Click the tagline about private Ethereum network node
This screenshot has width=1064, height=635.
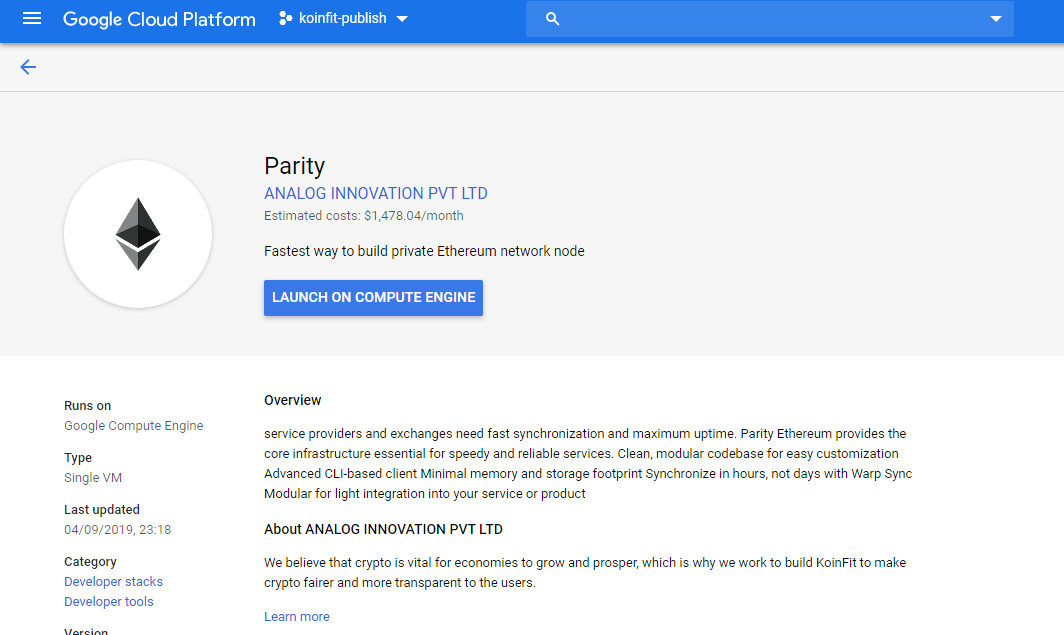[x=424, y=251]
